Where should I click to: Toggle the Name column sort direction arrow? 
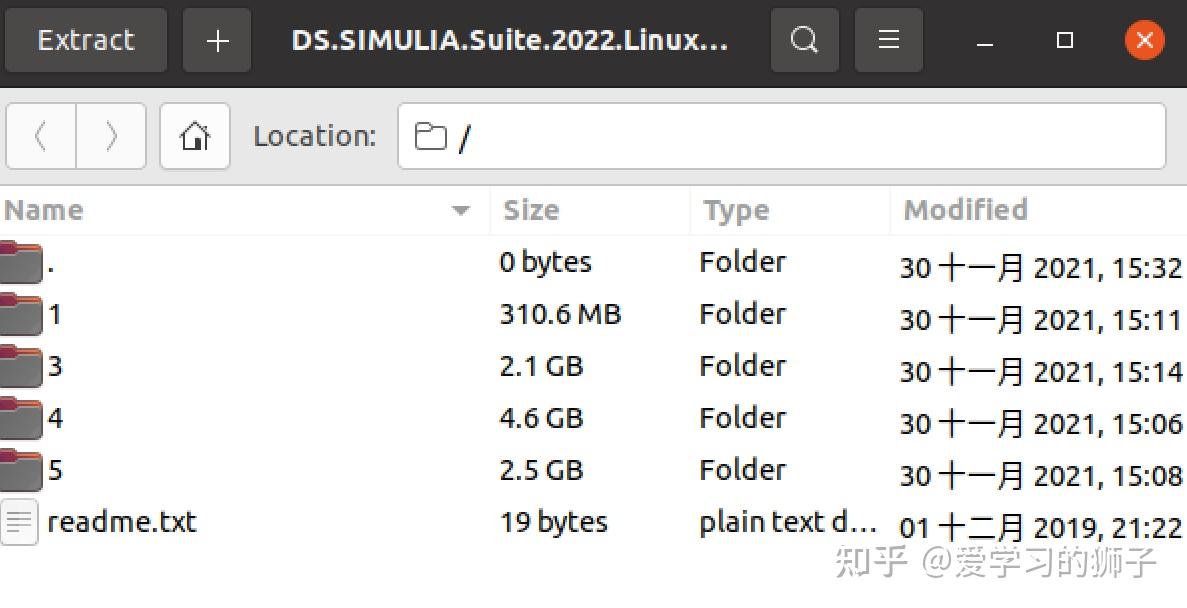[x=461, y=211]
